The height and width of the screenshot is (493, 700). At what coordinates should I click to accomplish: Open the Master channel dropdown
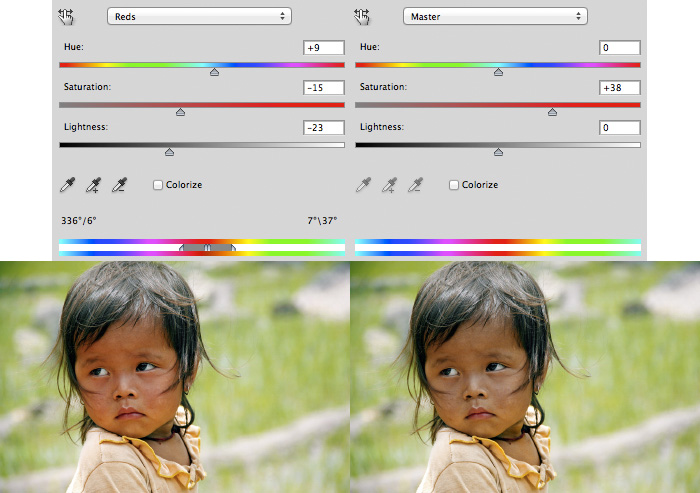pyautogui.click(x=495, y=16)
